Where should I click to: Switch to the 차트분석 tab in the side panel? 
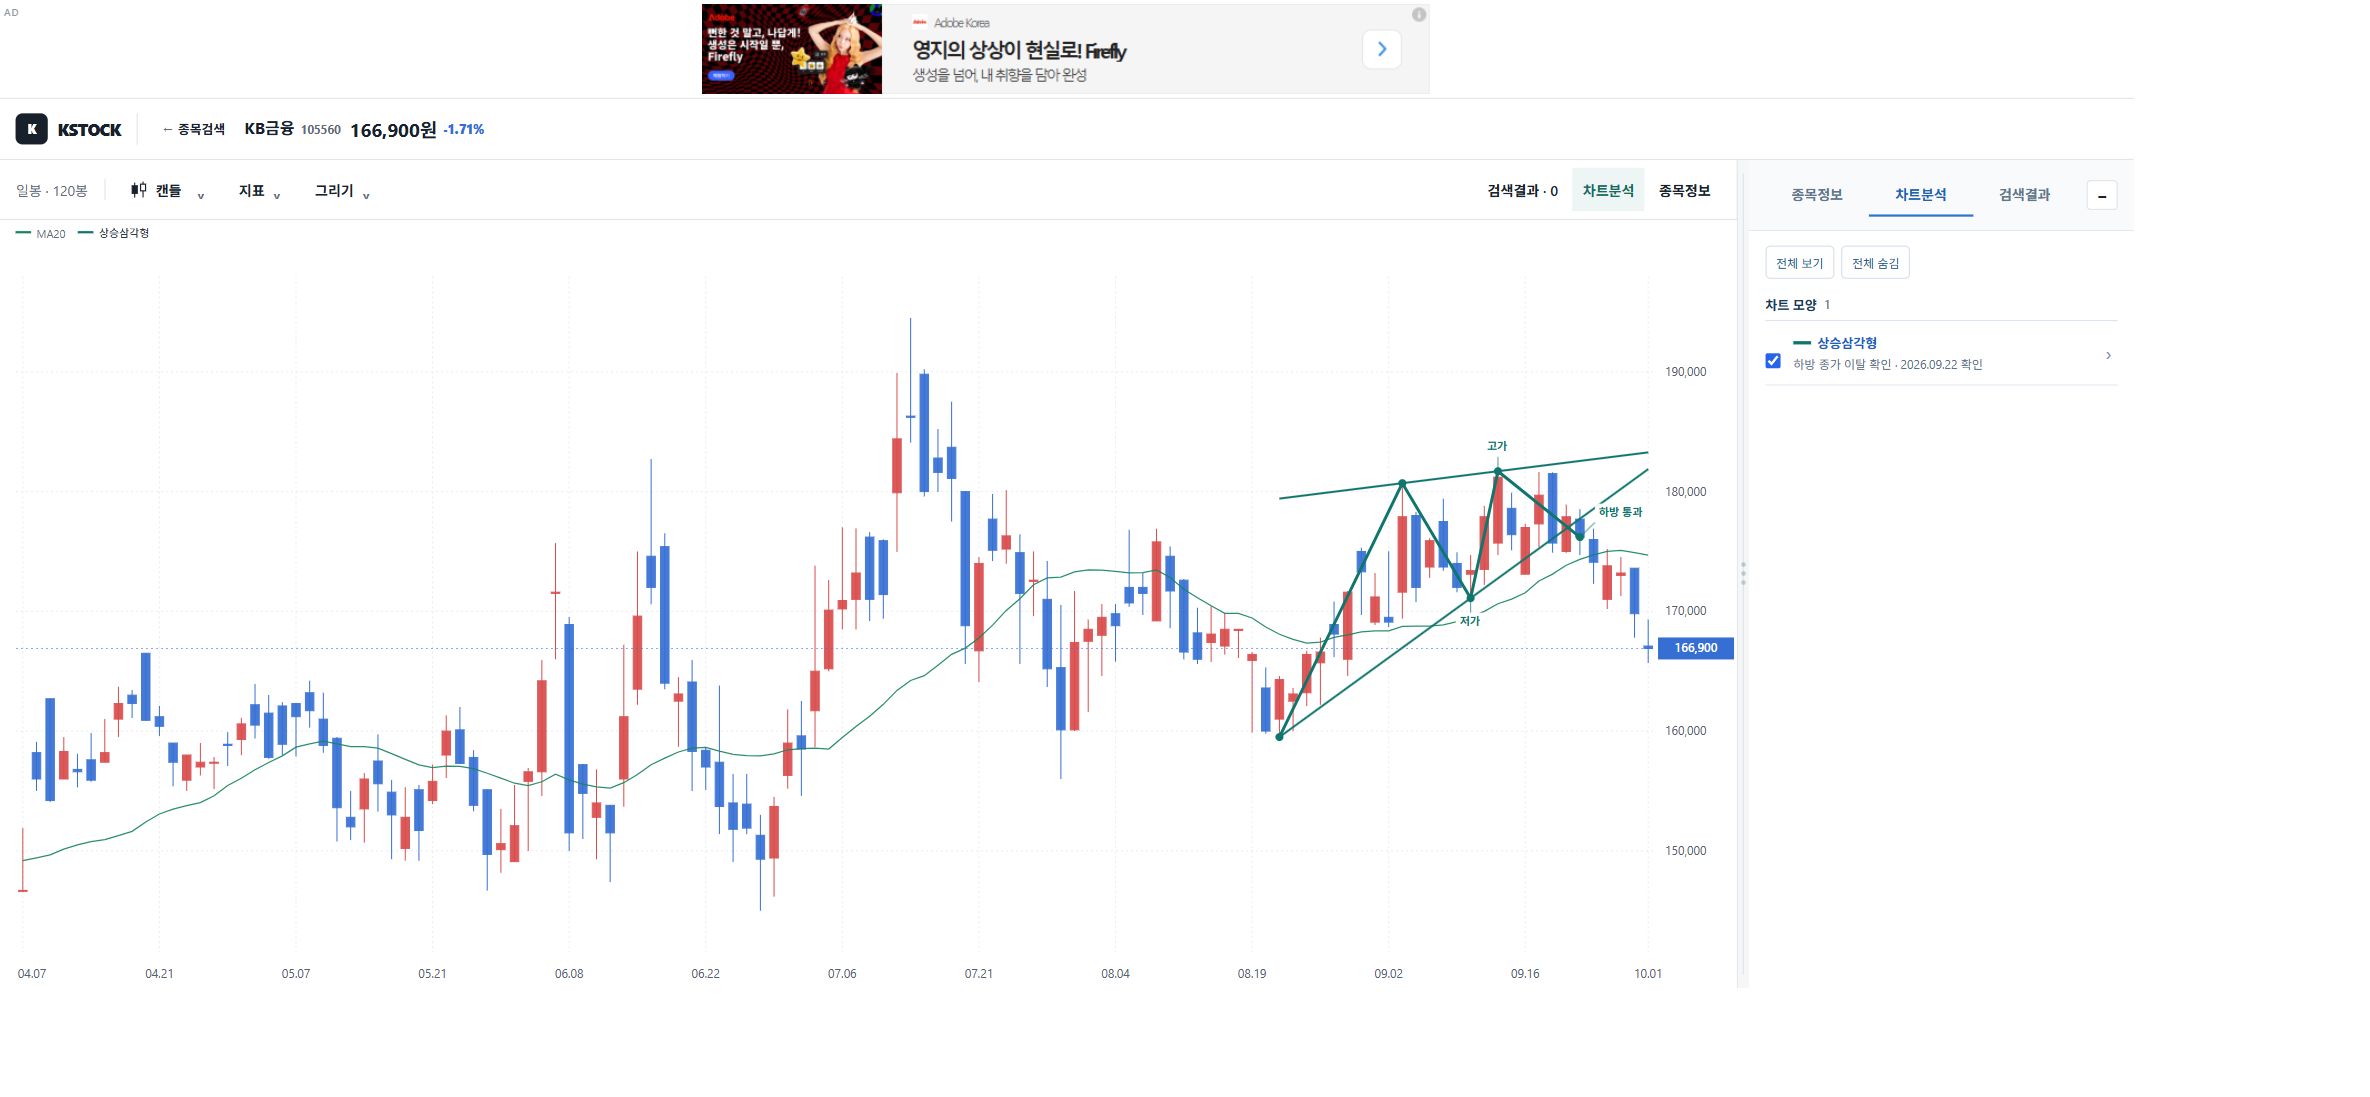(x=1920, y=195)
